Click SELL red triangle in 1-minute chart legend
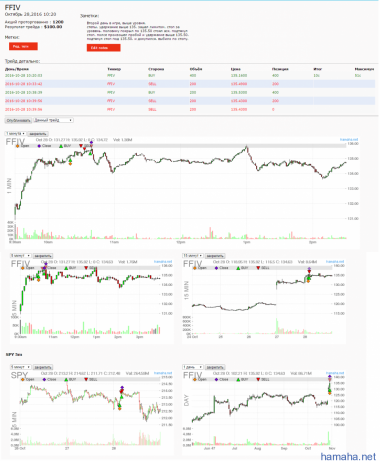380x461 pixels. 81,146
